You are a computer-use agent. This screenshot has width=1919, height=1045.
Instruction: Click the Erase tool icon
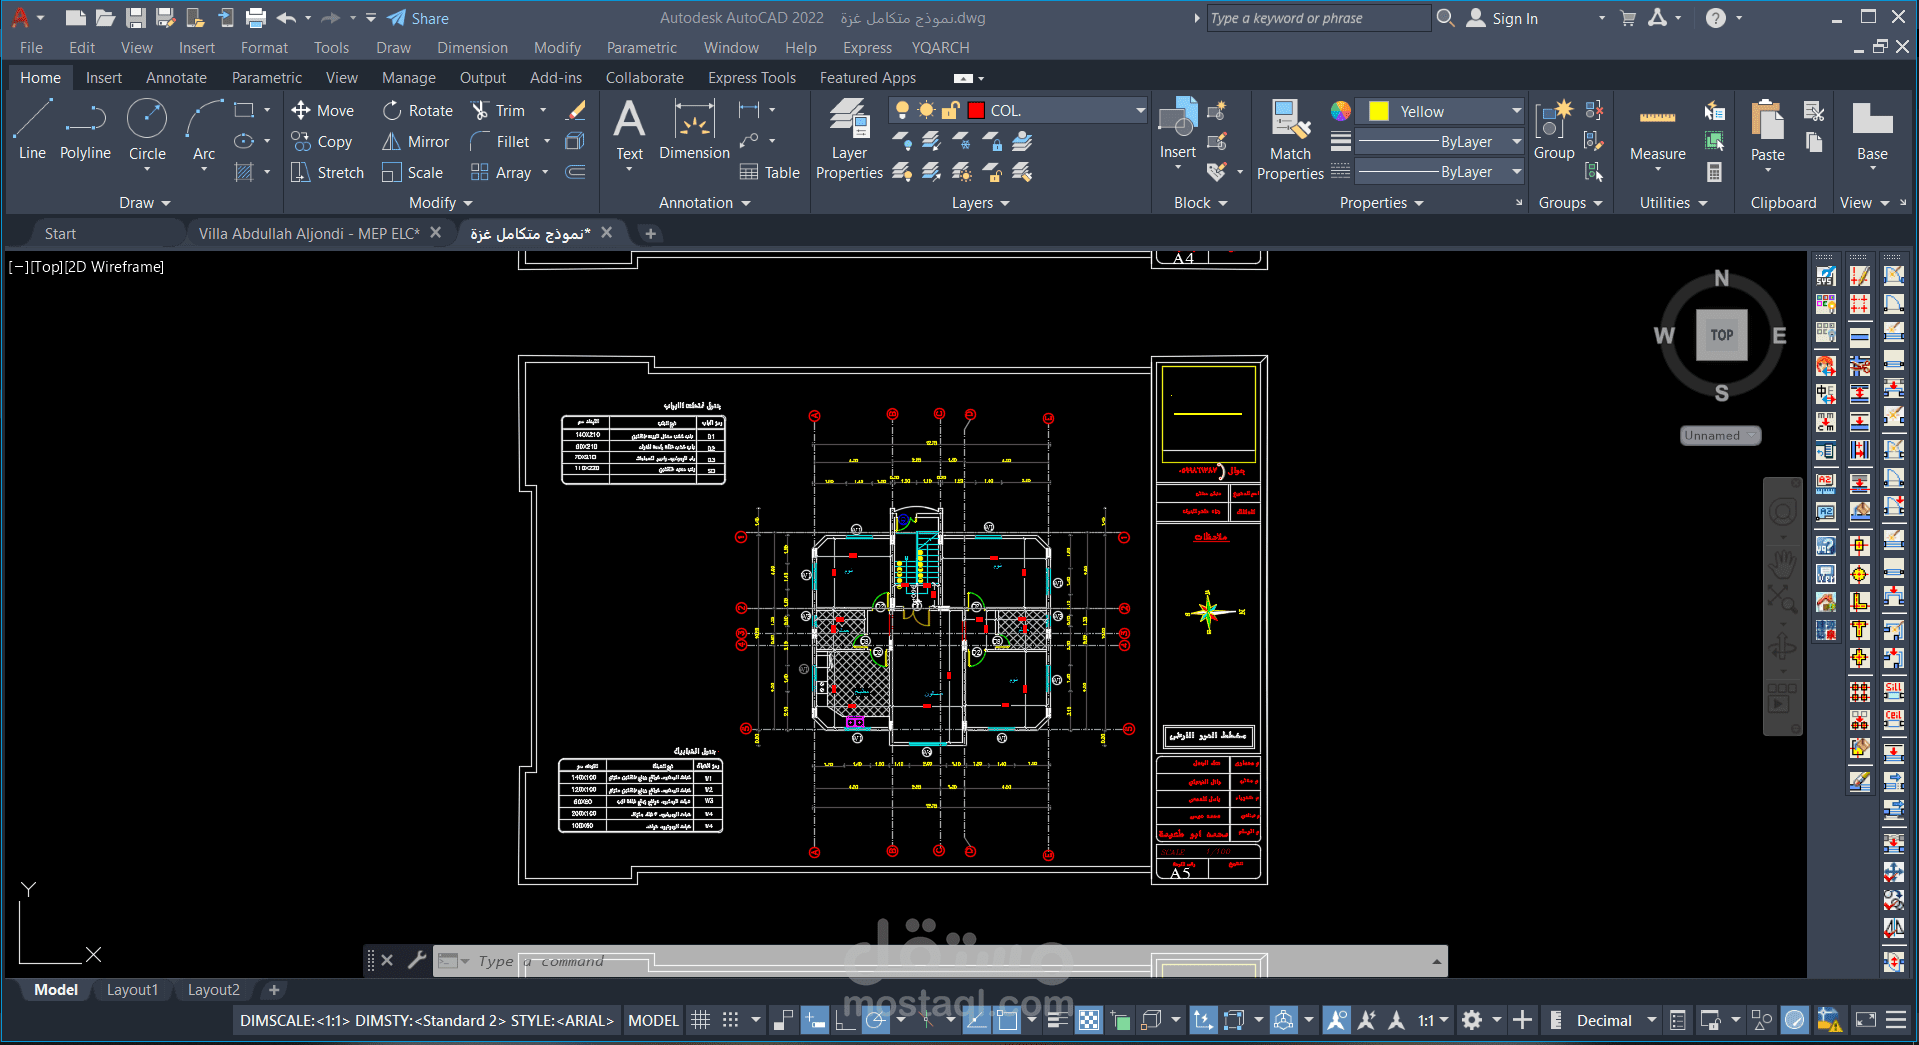click(x=576, y=111)
